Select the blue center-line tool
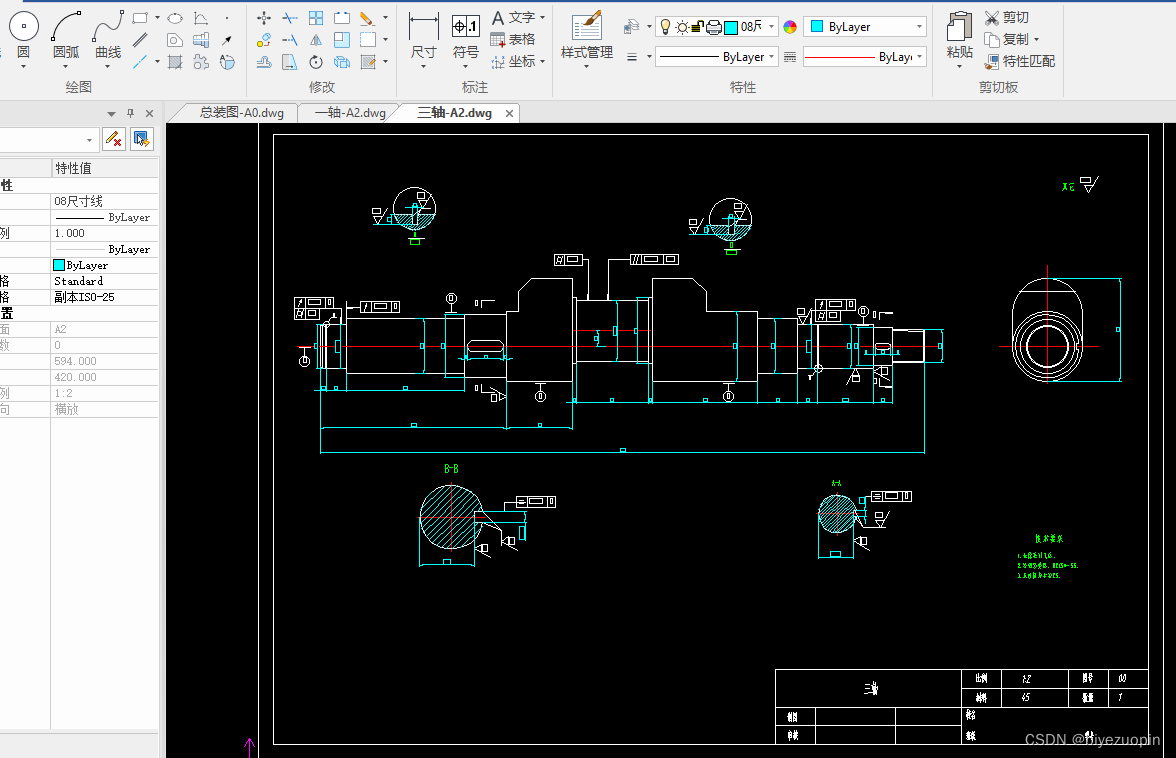This screenshot has height=758, width=1176. click(140, 61)
